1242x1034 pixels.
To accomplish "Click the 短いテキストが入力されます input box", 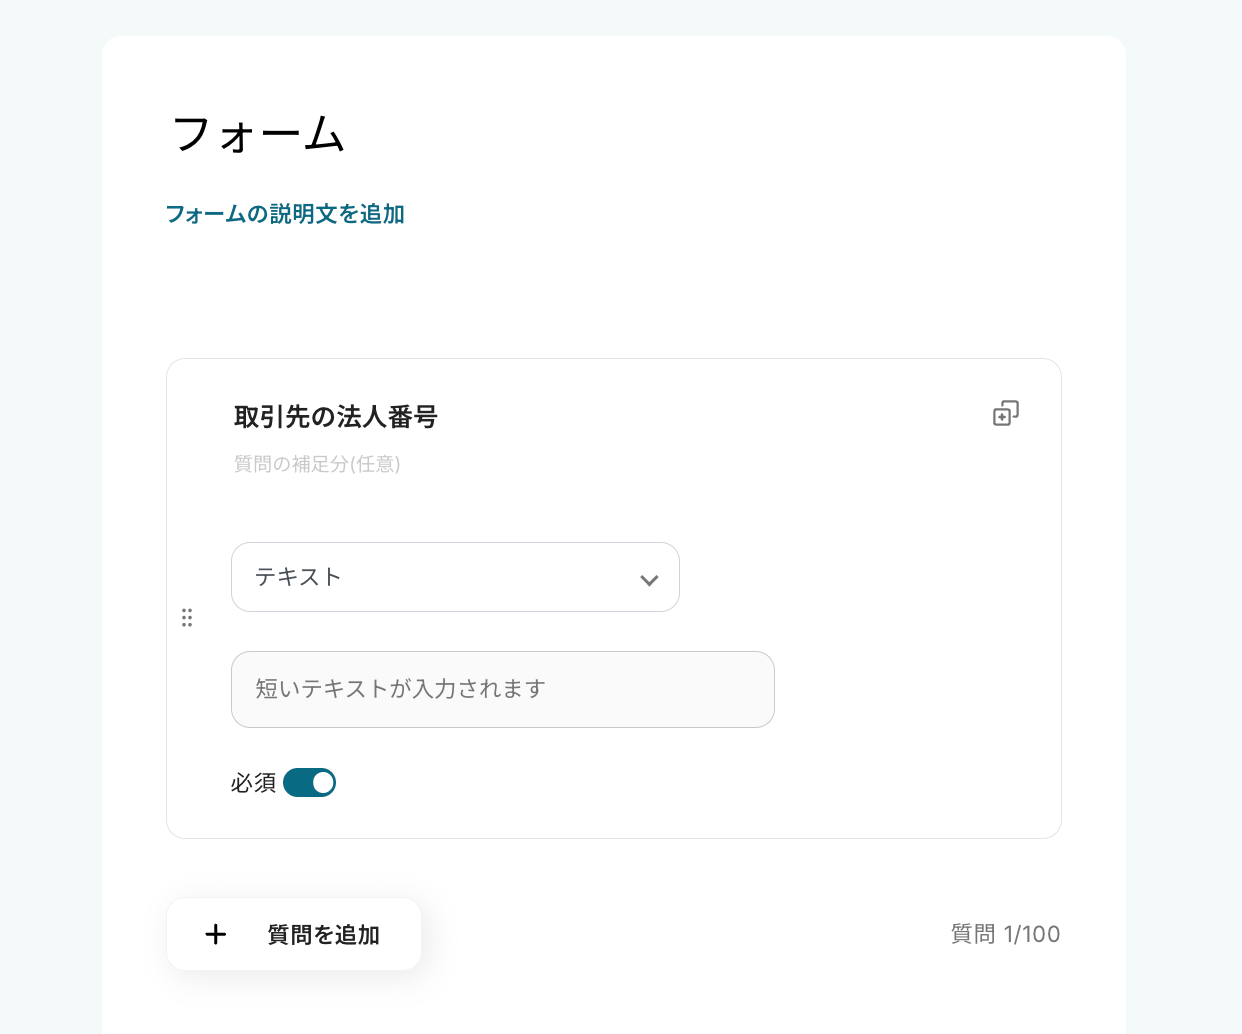I will pyautogui.click(x=502, y=689).
